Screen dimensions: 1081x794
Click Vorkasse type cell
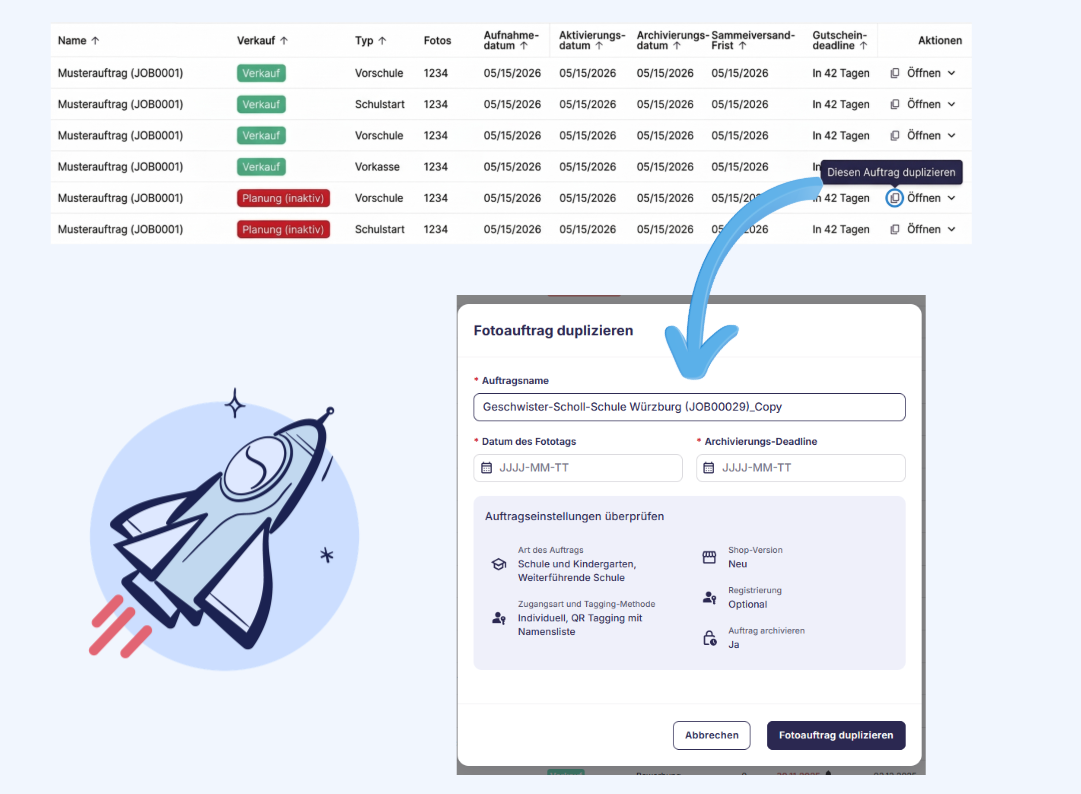377,167
